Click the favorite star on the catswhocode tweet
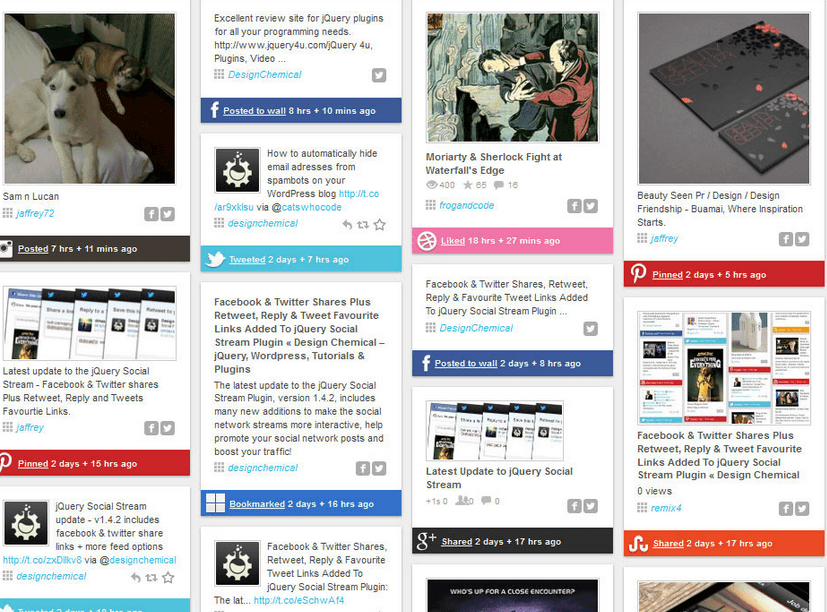 [380, 225]
